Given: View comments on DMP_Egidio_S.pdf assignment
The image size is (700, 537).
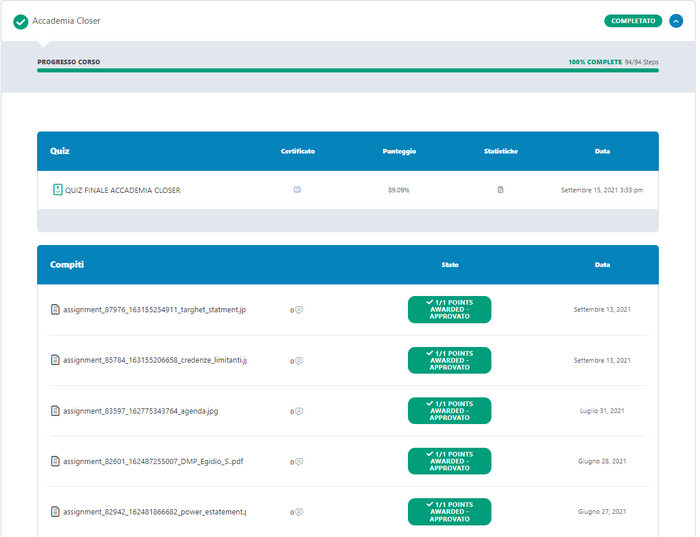Looking at the screenshot, I should click(298, 461).
